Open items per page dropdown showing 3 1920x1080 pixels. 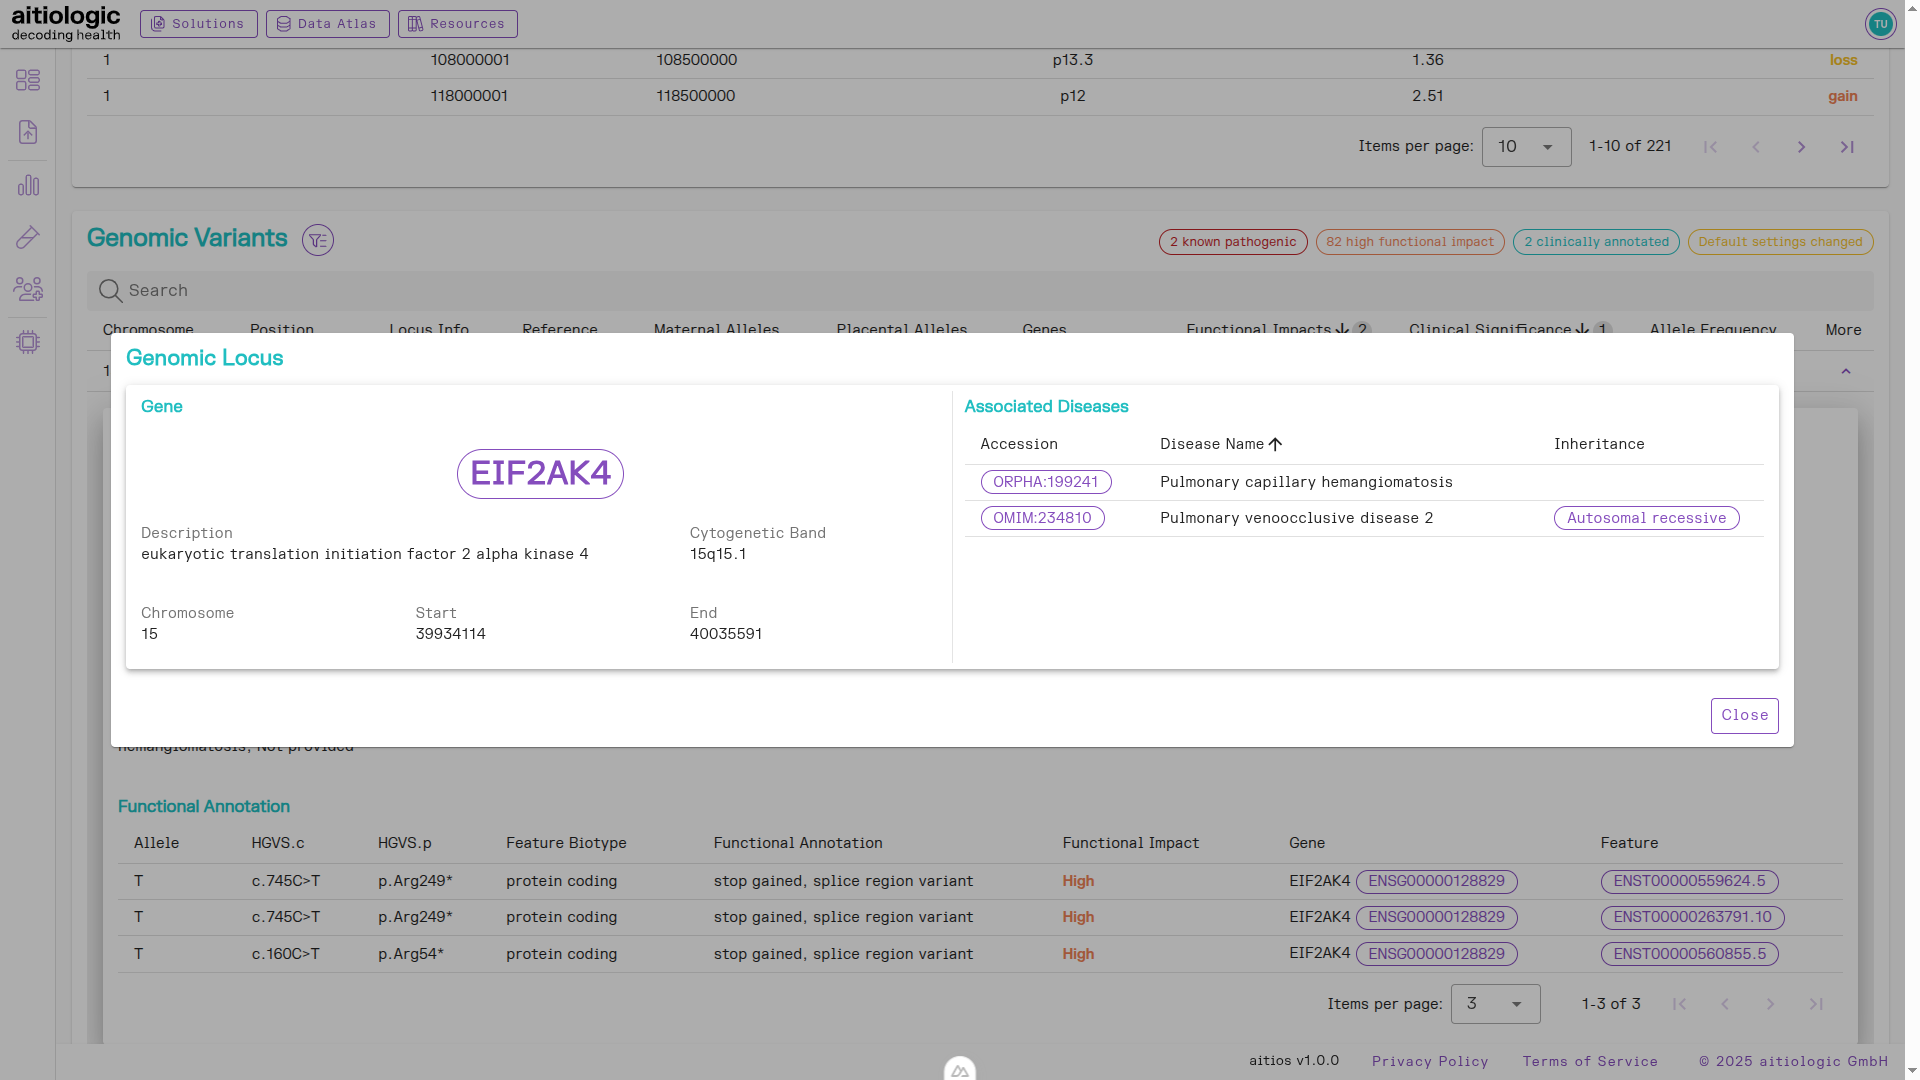(x=1495, y=1004)
